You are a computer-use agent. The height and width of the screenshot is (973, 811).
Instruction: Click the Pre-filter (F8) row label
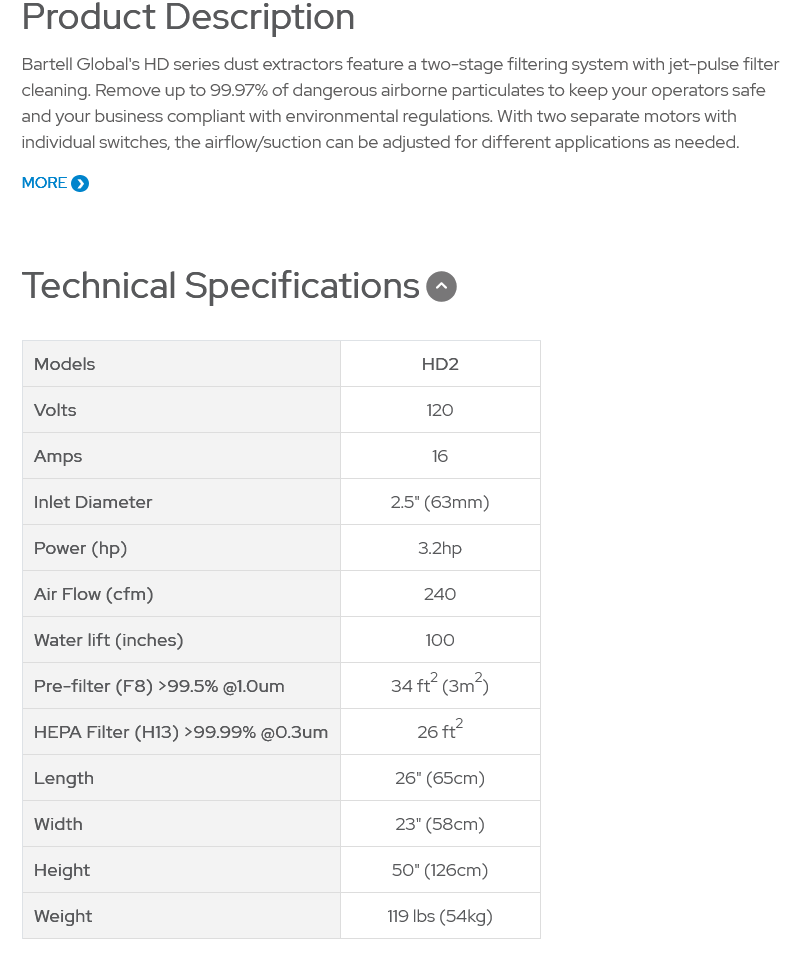159,686
